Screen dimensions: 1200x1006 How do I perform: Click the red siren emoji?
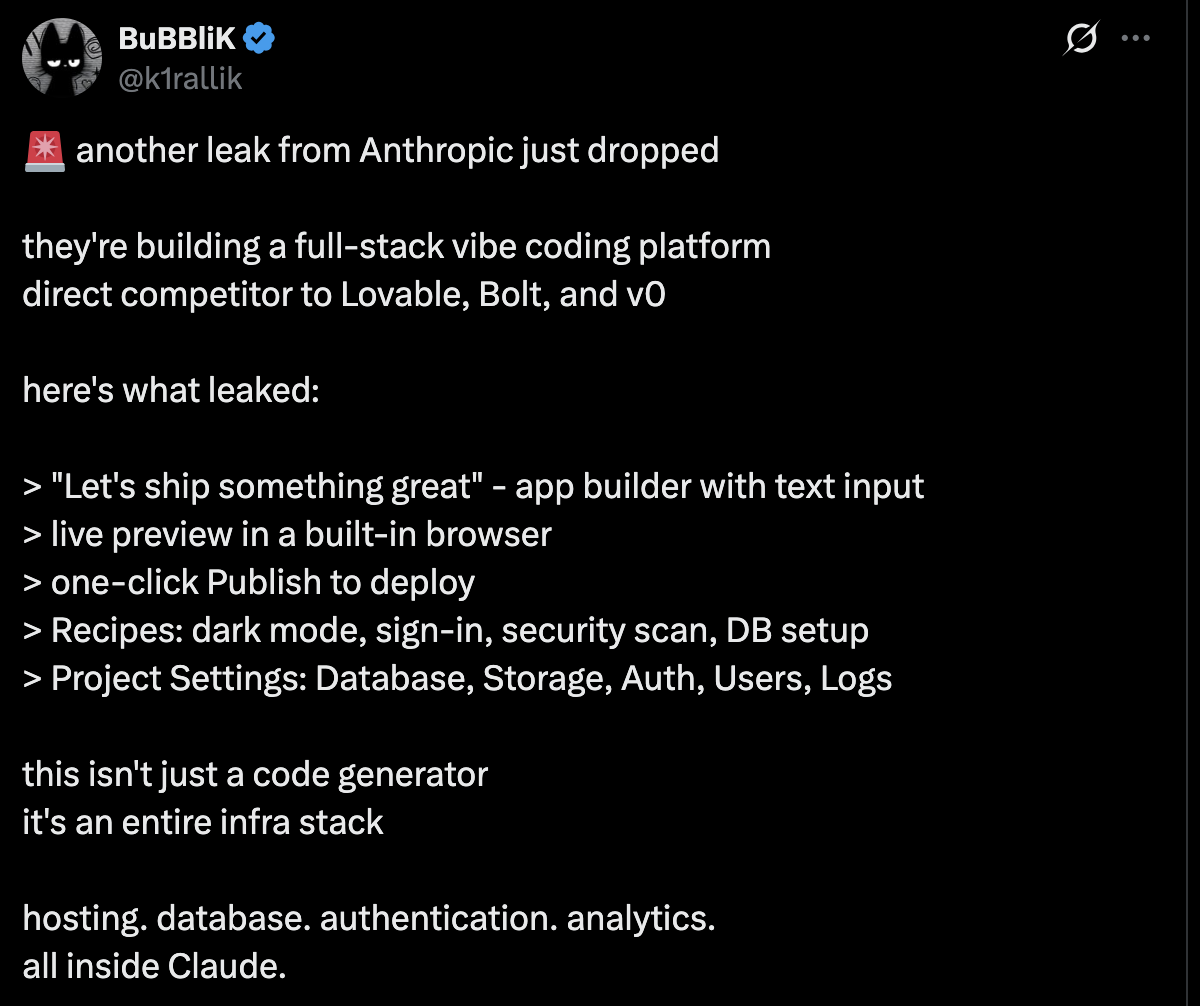[43, 150]
